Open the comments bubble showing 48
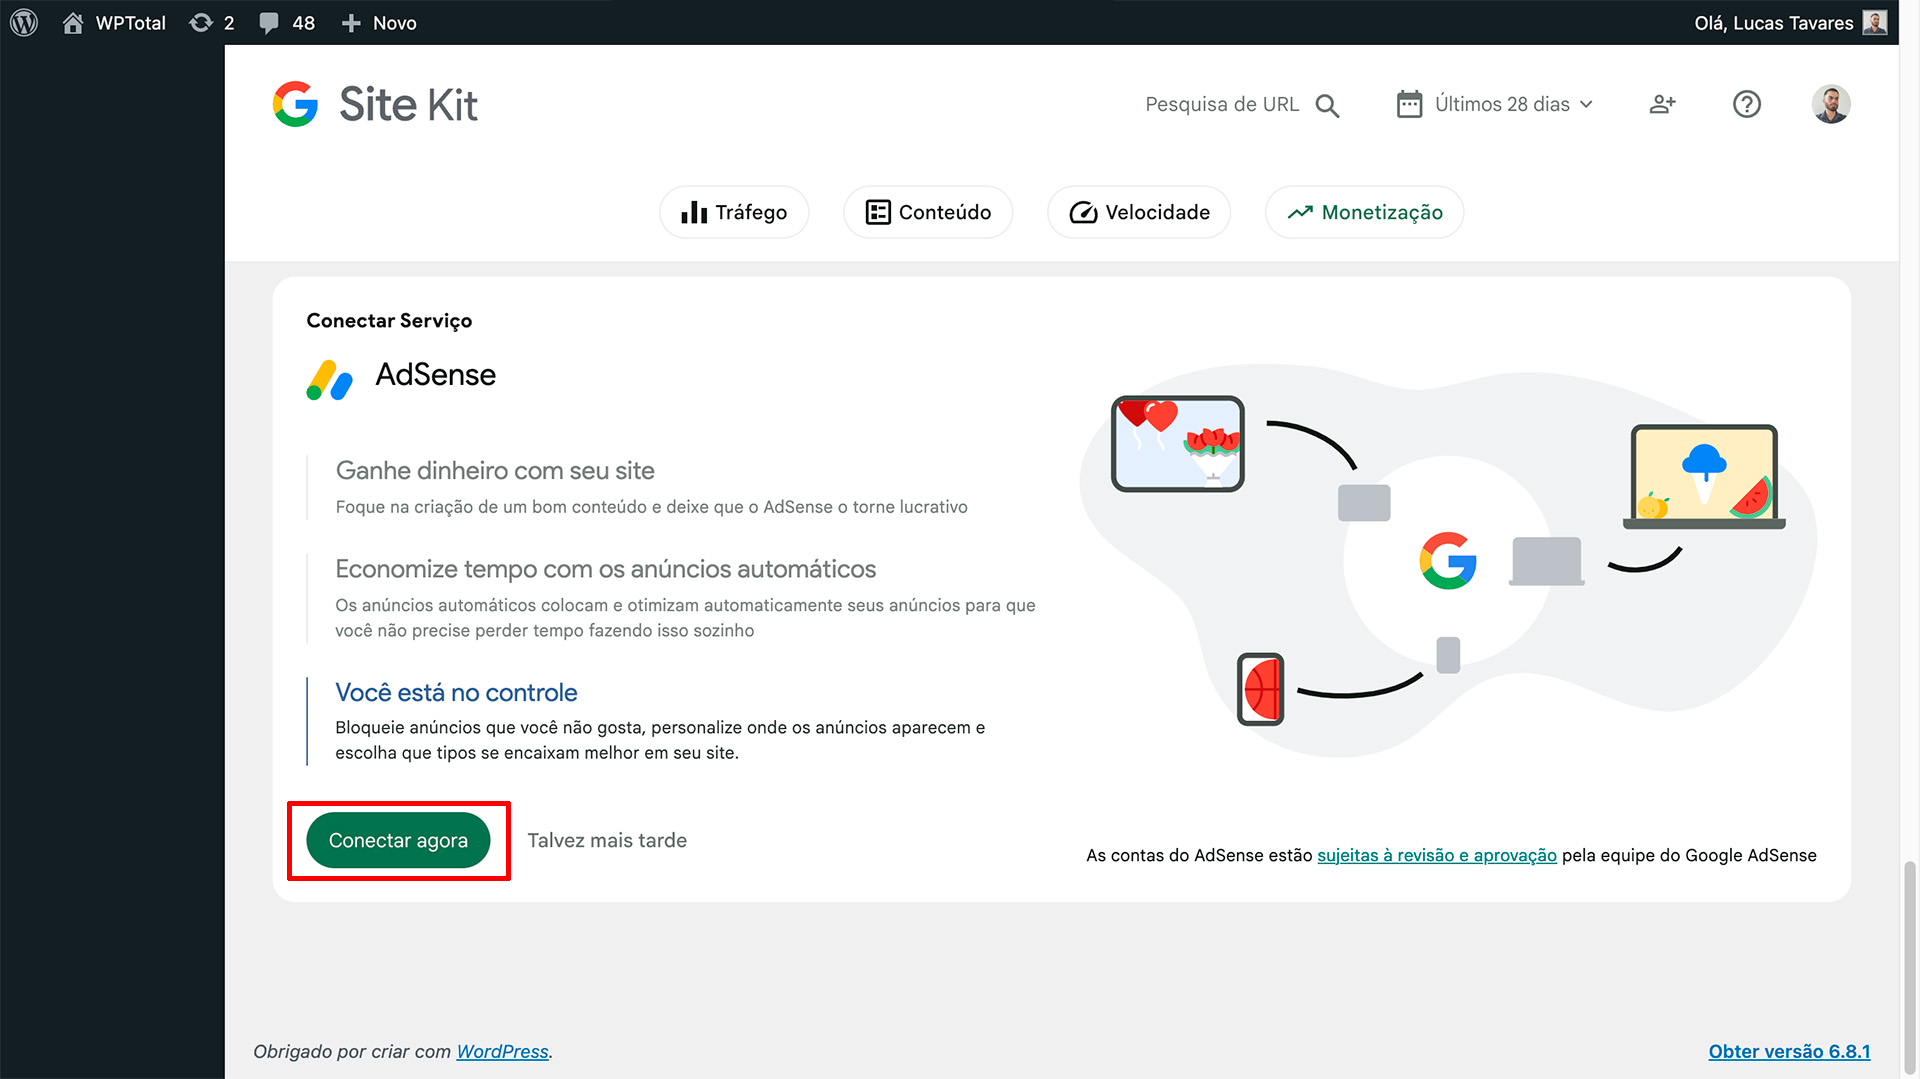 (287, 22)
